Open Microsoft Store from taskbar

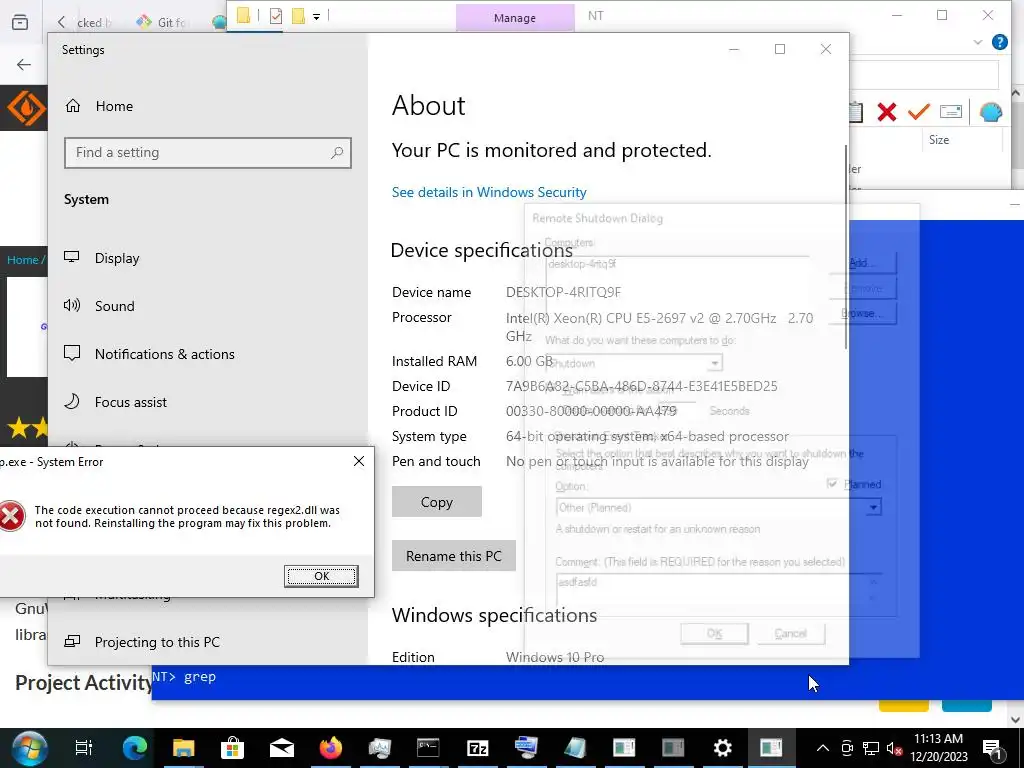point(232,748)
